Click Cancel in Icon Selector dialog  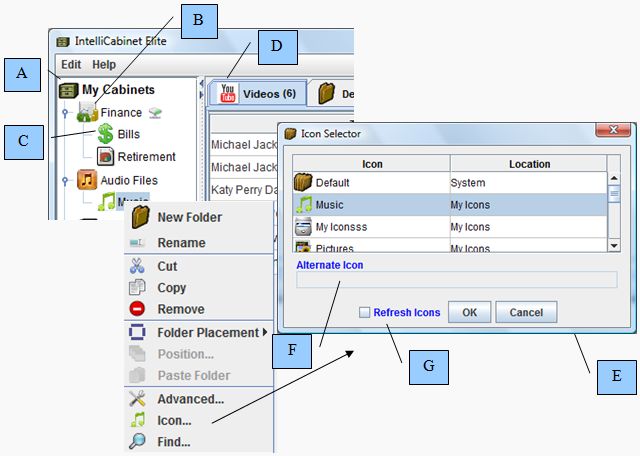coord(526,313)
